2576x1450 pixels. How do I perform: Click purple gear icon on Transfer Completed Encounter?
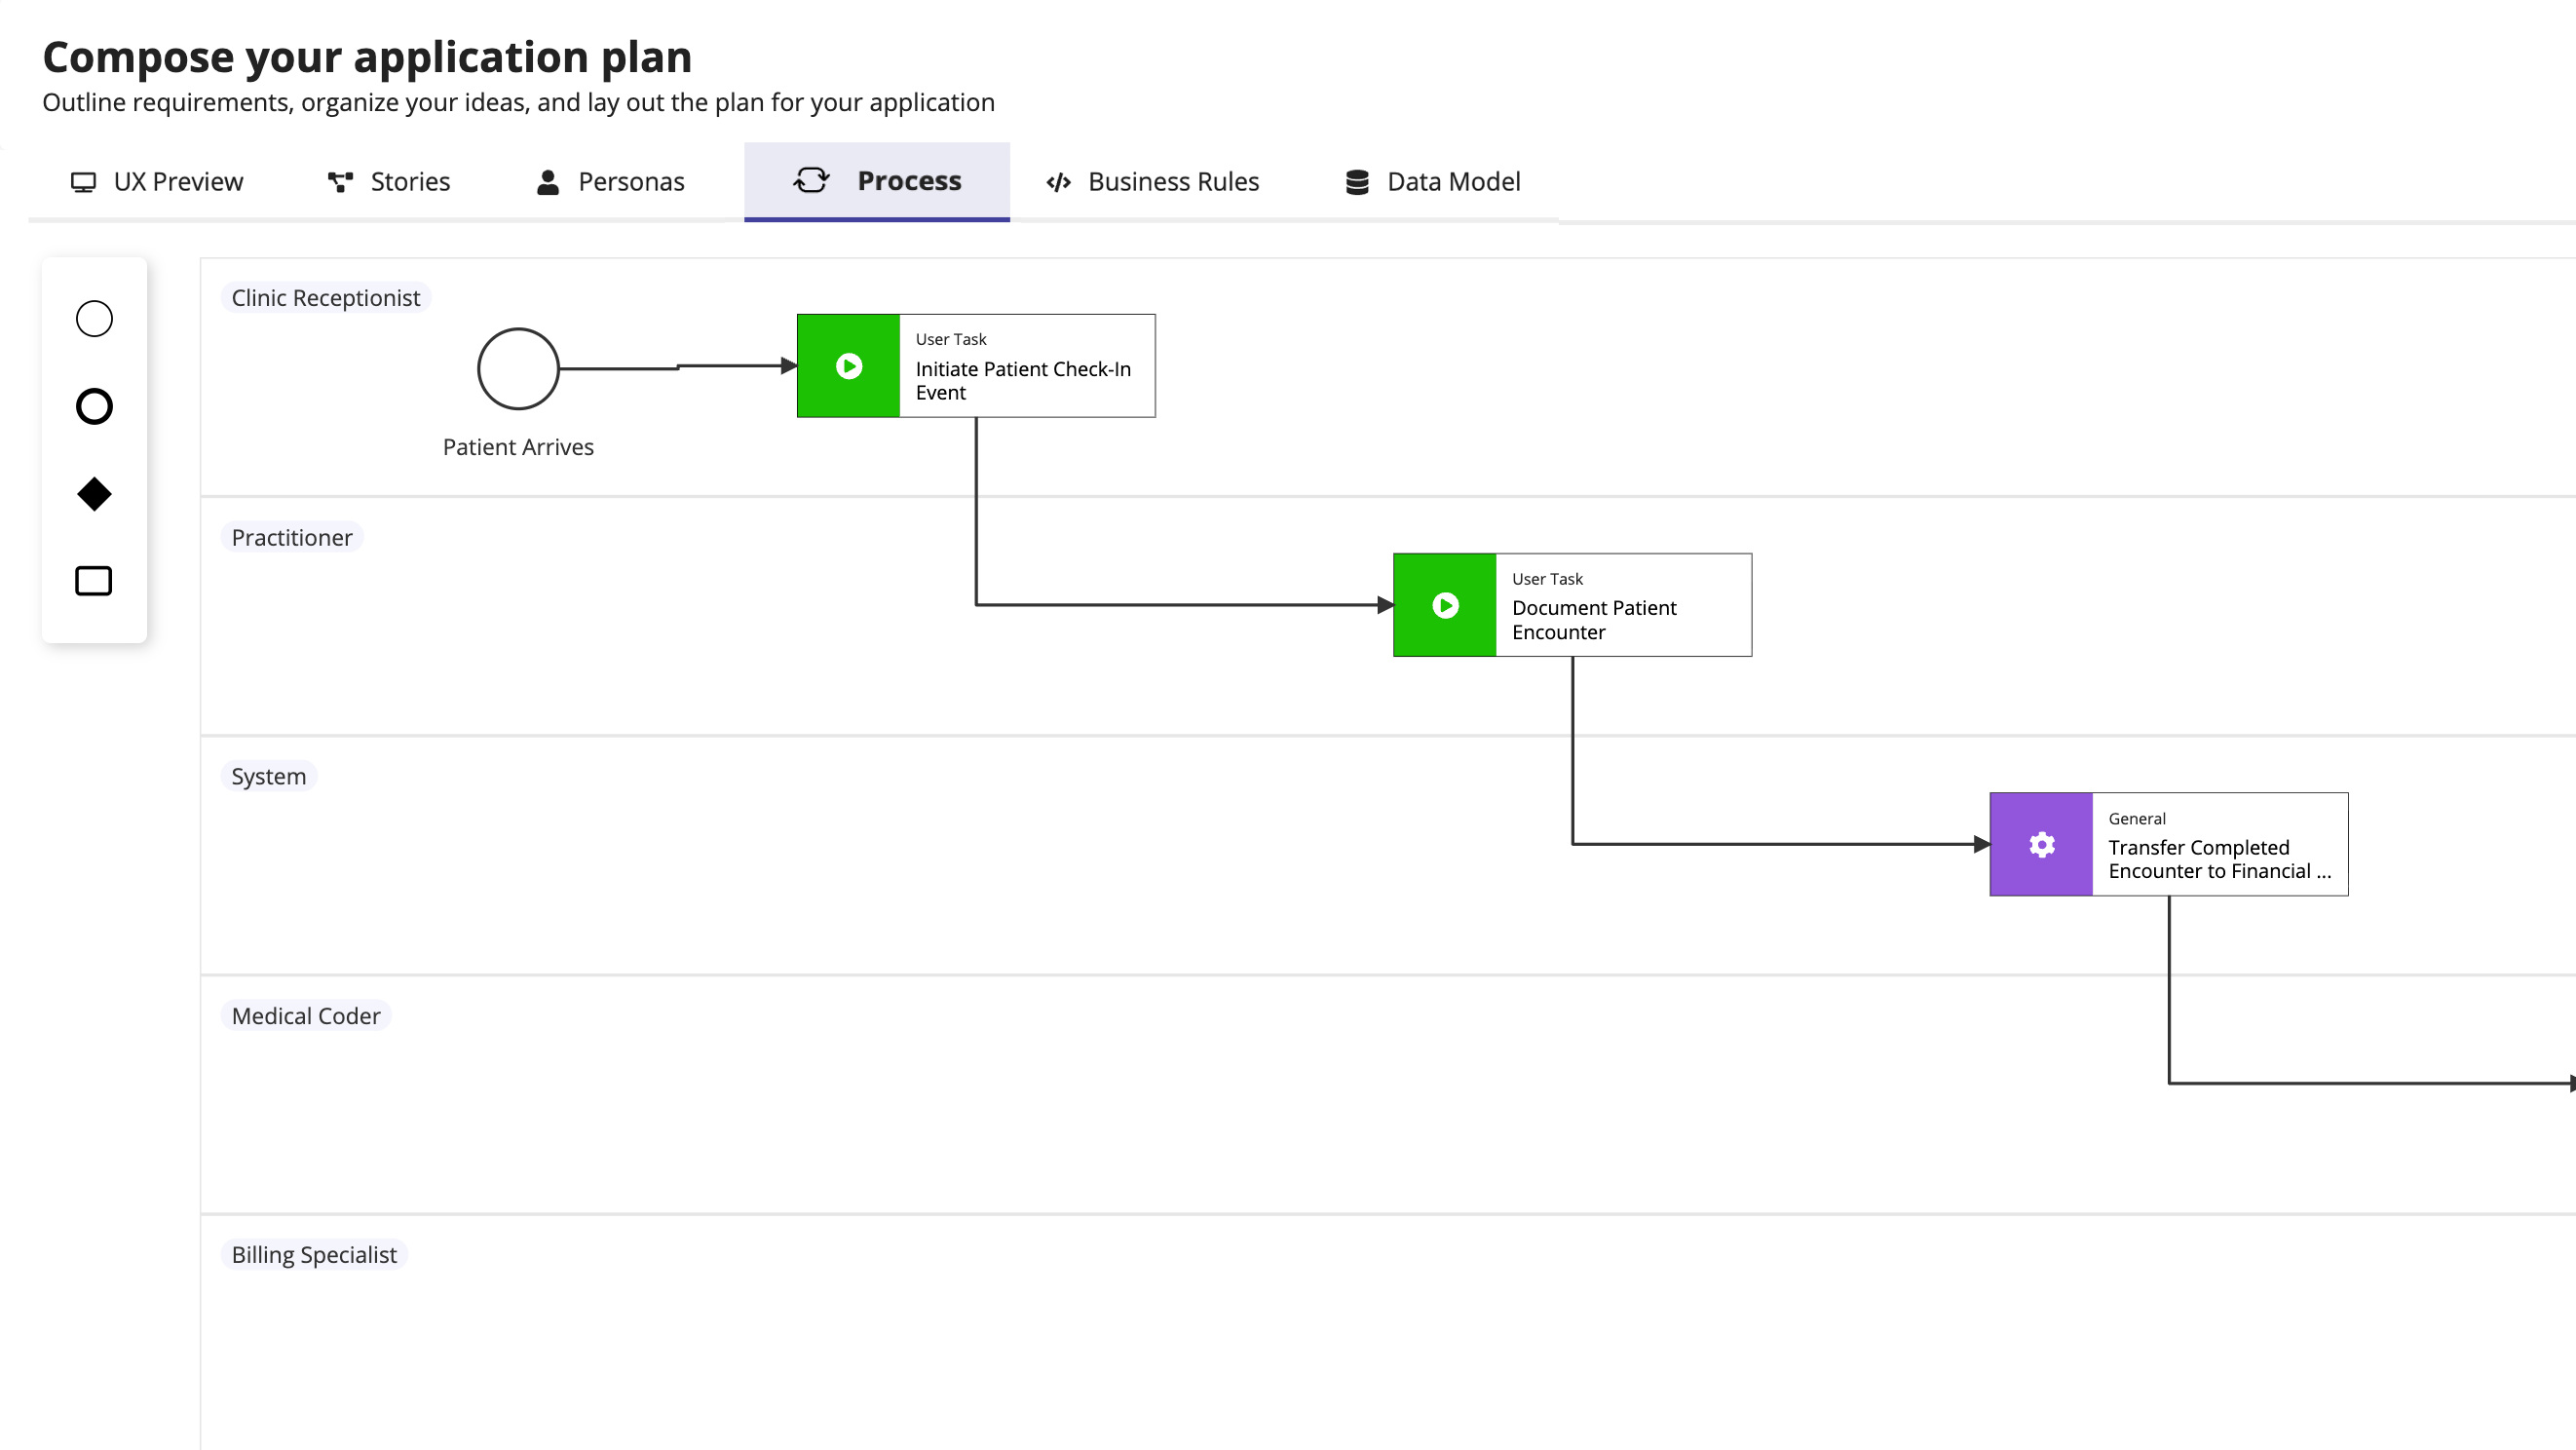[x=2041, y=845]
